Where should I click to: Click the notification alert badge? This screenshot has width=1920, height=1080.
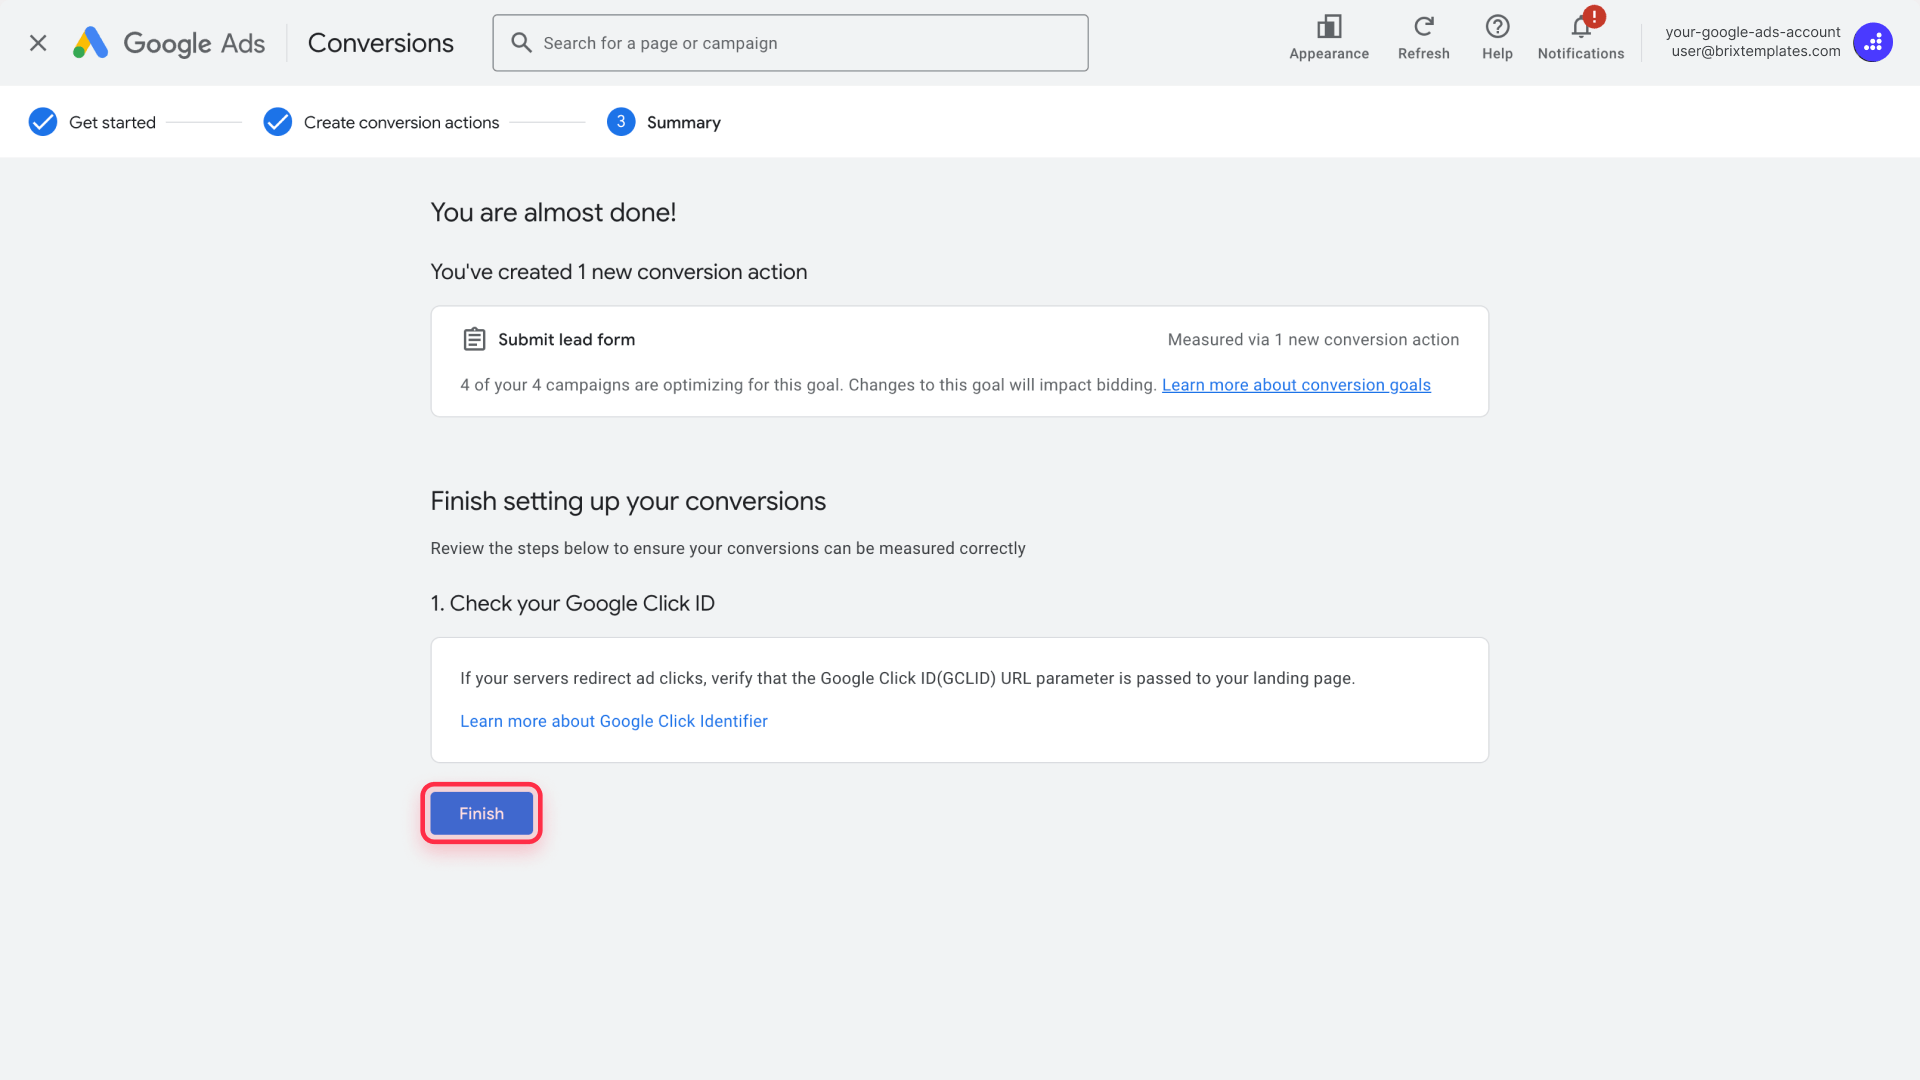click(x=1592, y=15)
